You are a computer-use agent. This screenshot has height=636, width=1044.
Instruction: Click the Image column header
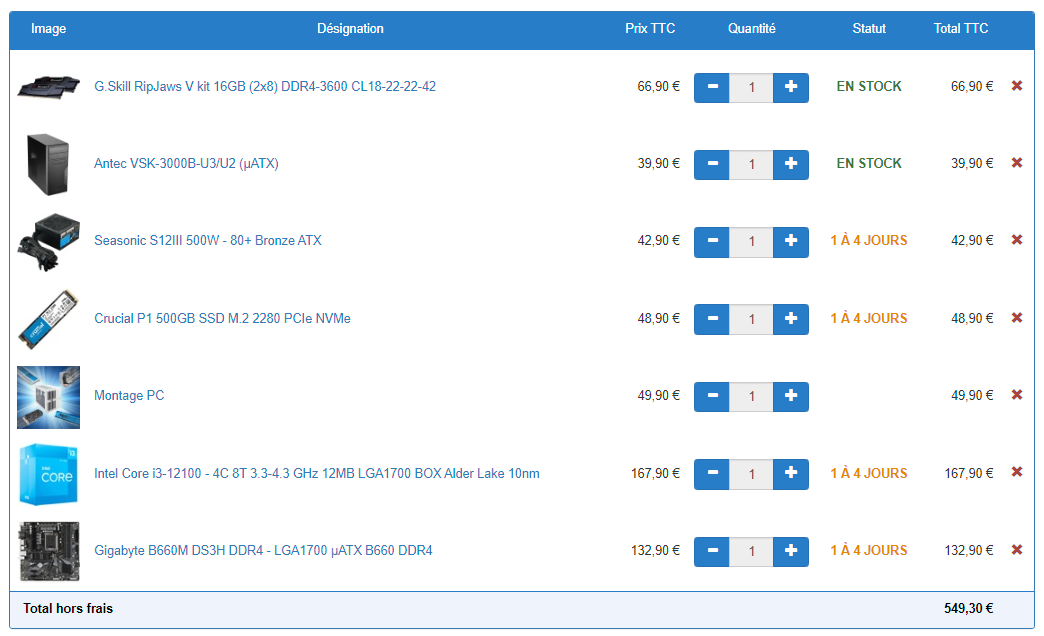[x=48, y=29]
